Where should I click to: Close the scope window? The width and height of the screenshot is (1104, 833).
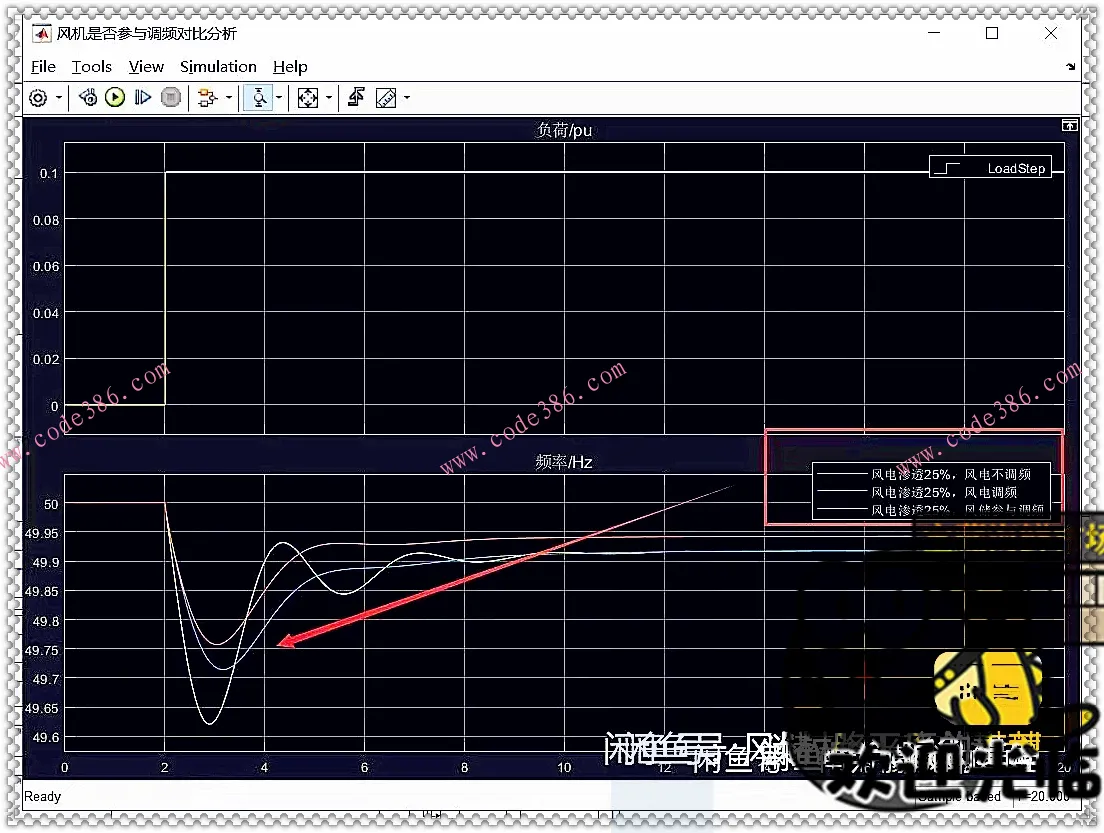coord(1050,33)
